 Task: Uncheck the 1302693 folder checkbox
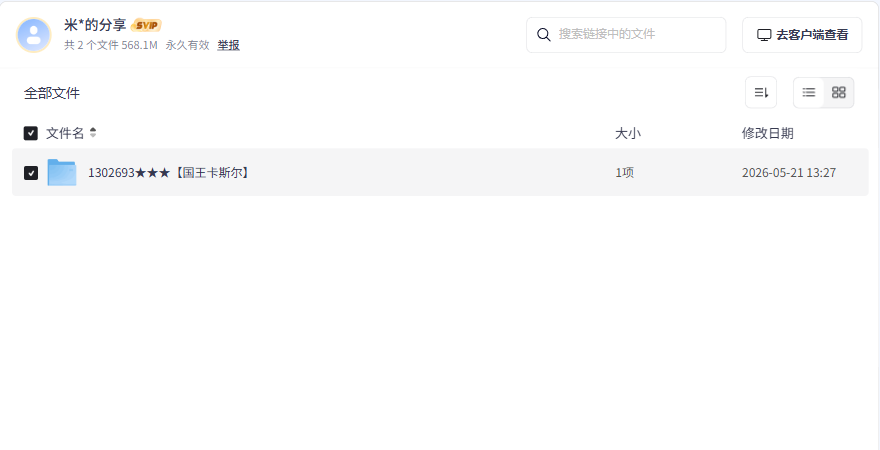click(31, 173)
